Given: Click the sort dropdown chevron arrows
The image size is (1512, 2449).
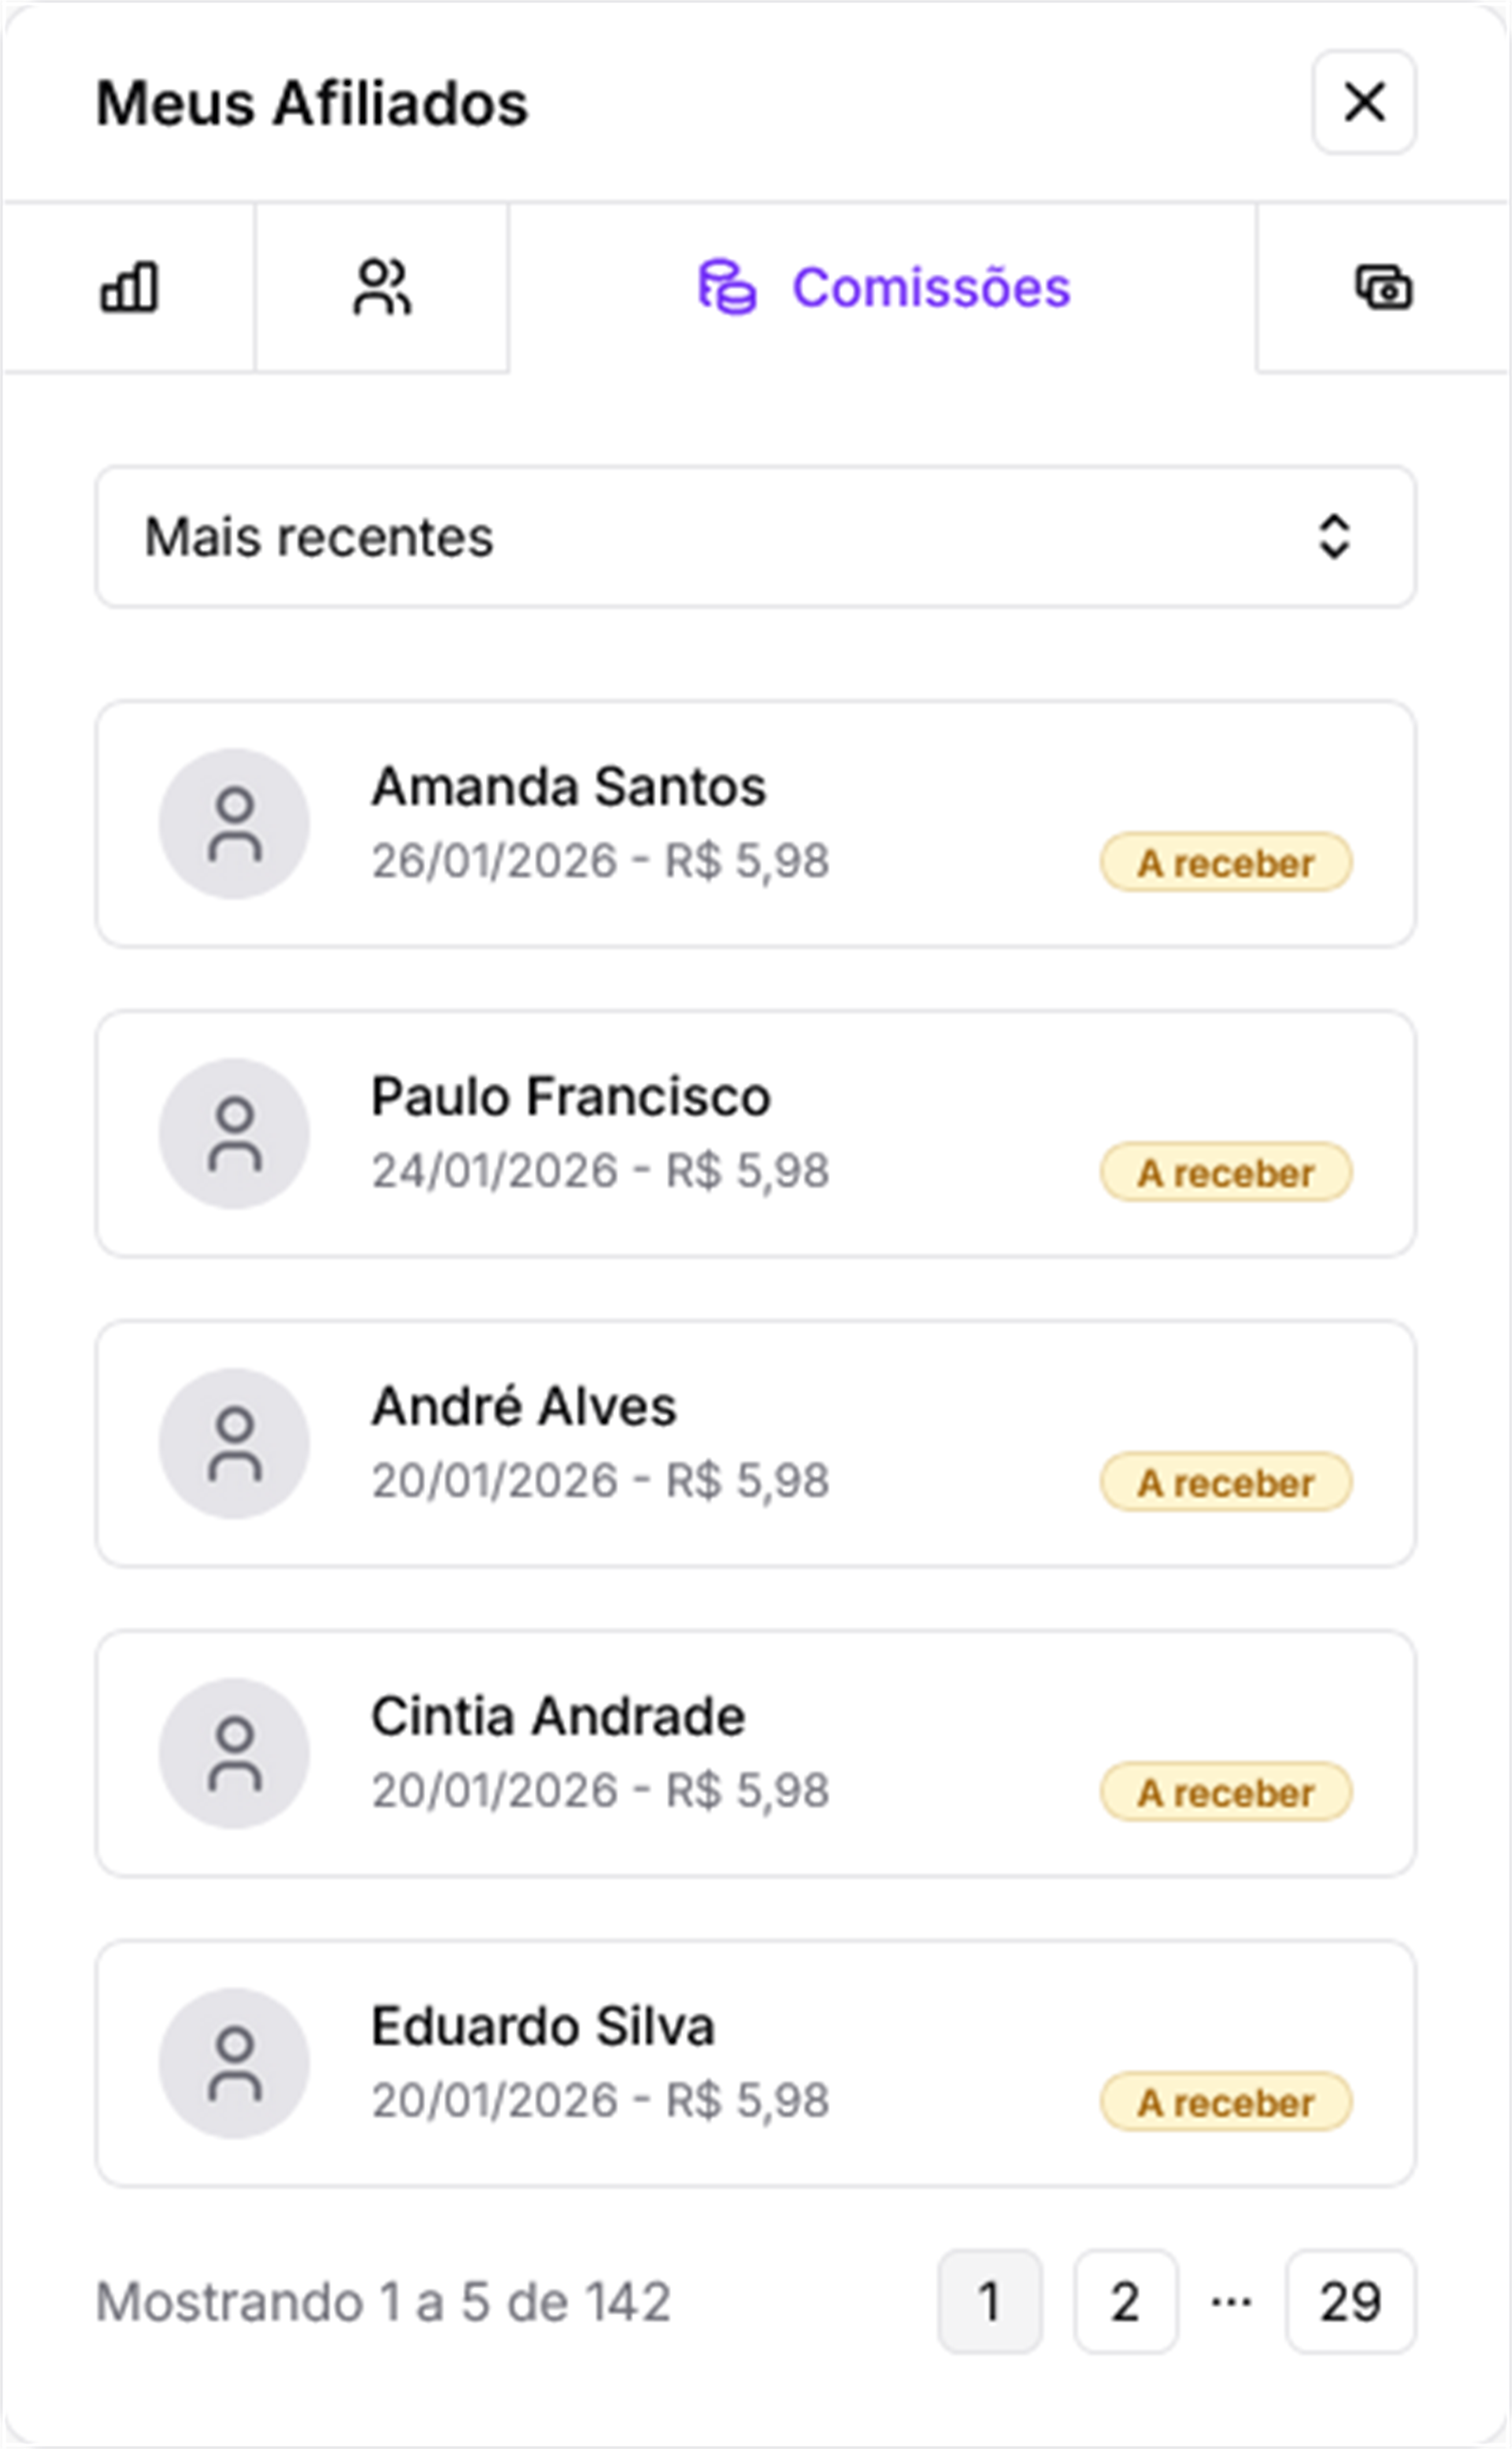Looking at the screenshot, I should [x=1334, y=537].
